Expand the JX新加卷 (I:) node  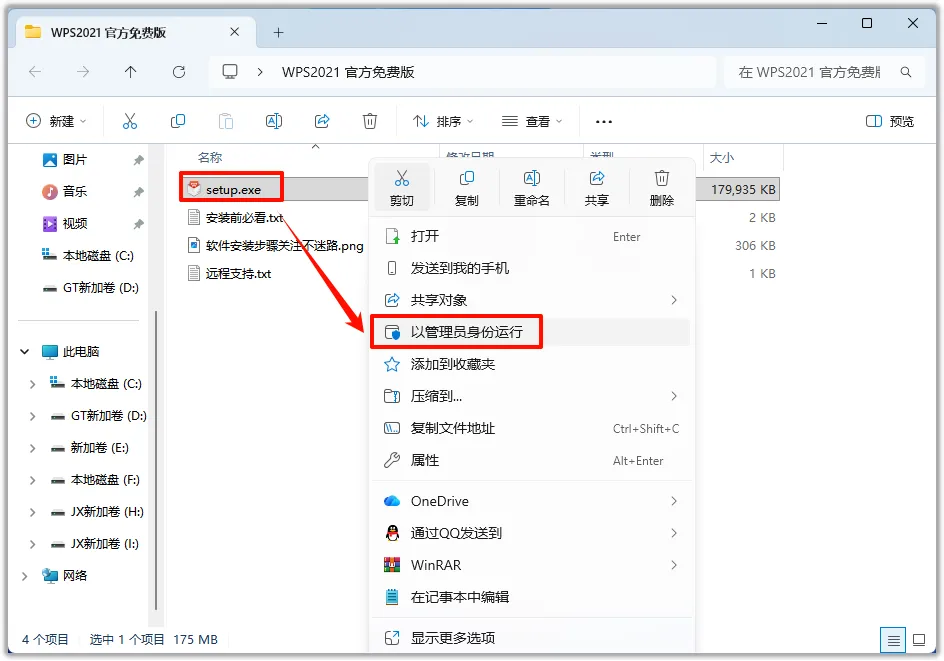(33, 544)
